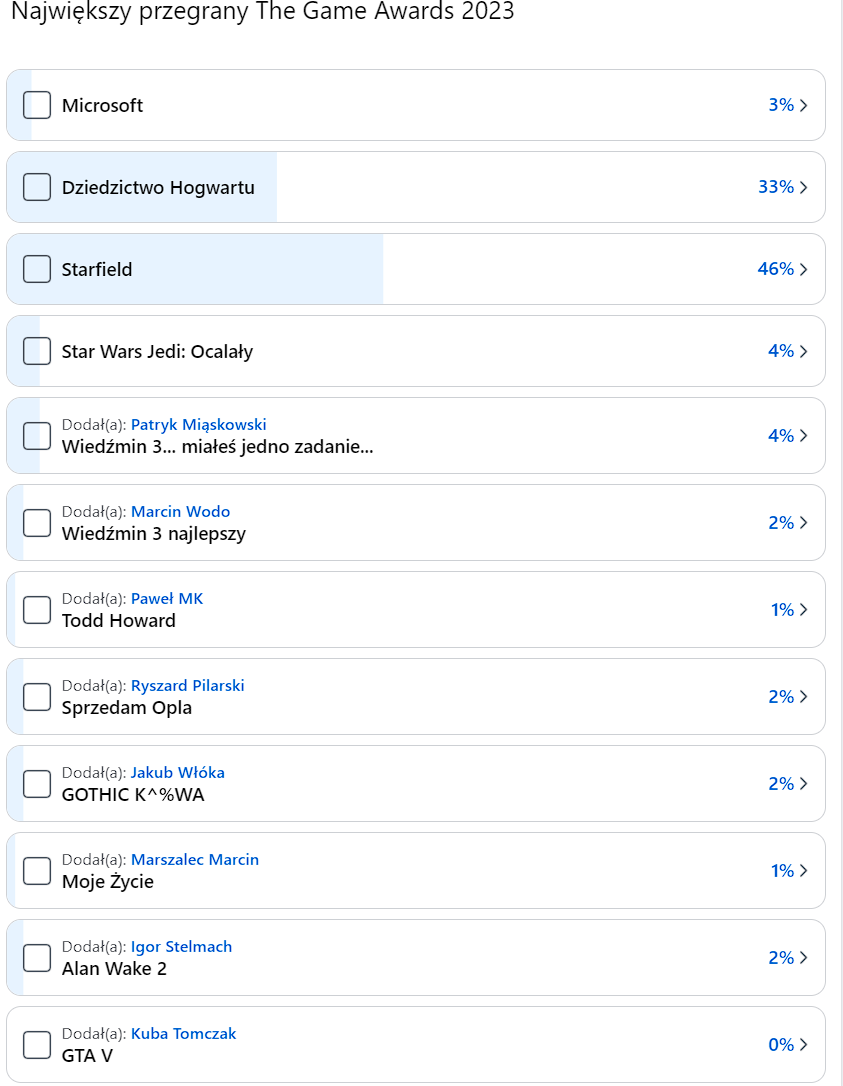Open Patryk Miąskowski's profile link
This screenshot has width=843, height=1086.
[x=198, y=425]
